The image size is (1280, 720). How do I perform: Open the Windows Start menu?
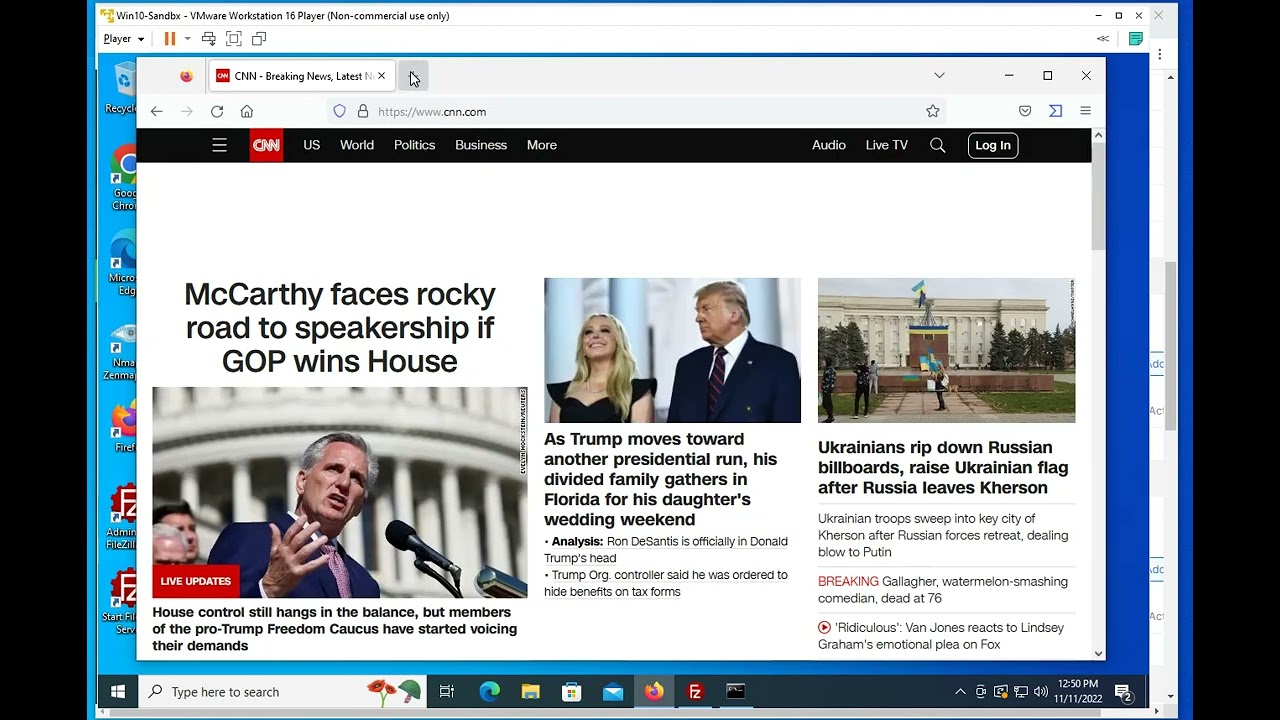[x=118, y=692]
